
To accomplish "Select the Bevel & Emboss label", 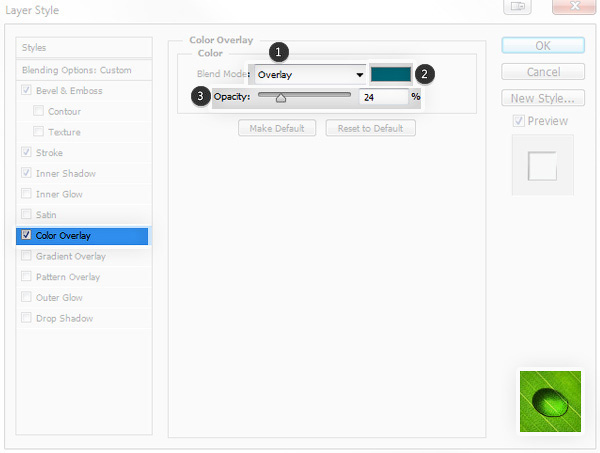I will [69, 91].
